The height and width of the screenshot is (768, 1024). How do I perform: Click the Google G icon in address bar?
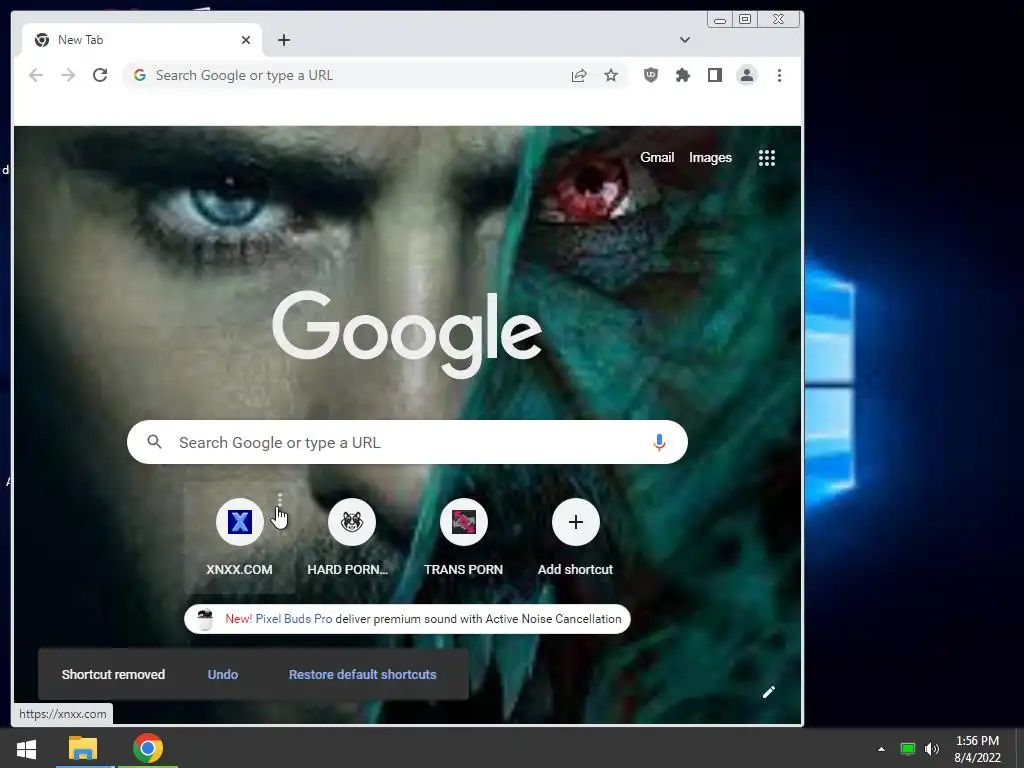point(140,75)
